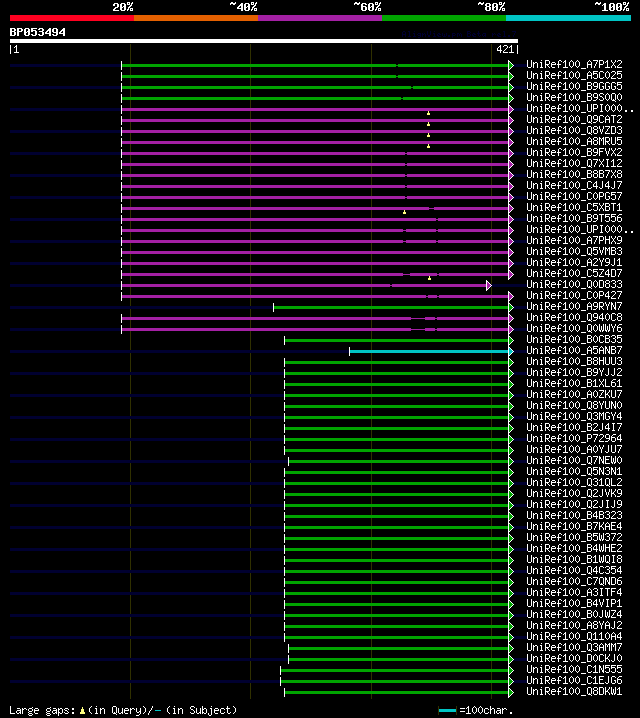Click the cyan 100char scale bar
Image resolution: width=640 pixels, height=718 pixels.
click(447, 711)
